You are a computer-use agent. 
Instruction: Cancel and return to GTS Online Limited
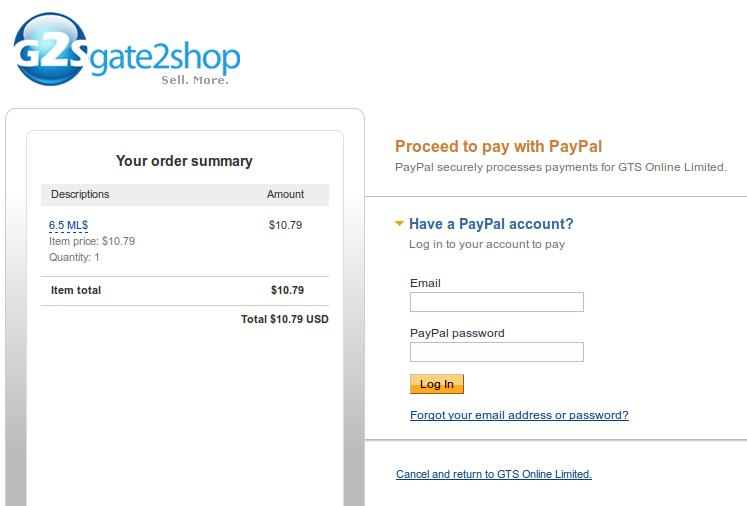(494, 474)
